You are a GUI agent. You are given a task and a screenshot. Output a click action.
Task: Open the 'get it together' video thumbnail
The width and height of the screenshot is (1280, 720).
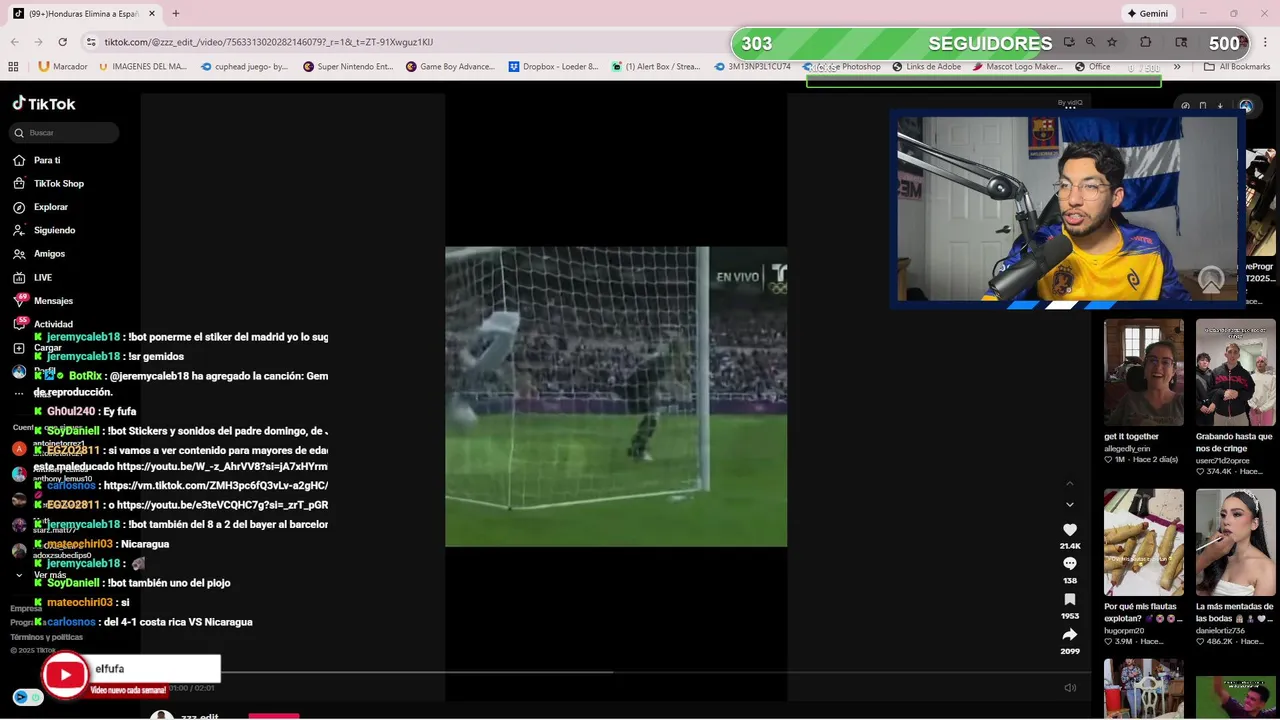(x=1144, y=373)
